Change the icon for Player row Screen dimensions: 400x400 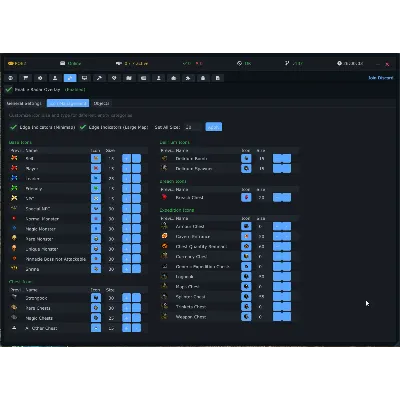click(96, 168)
